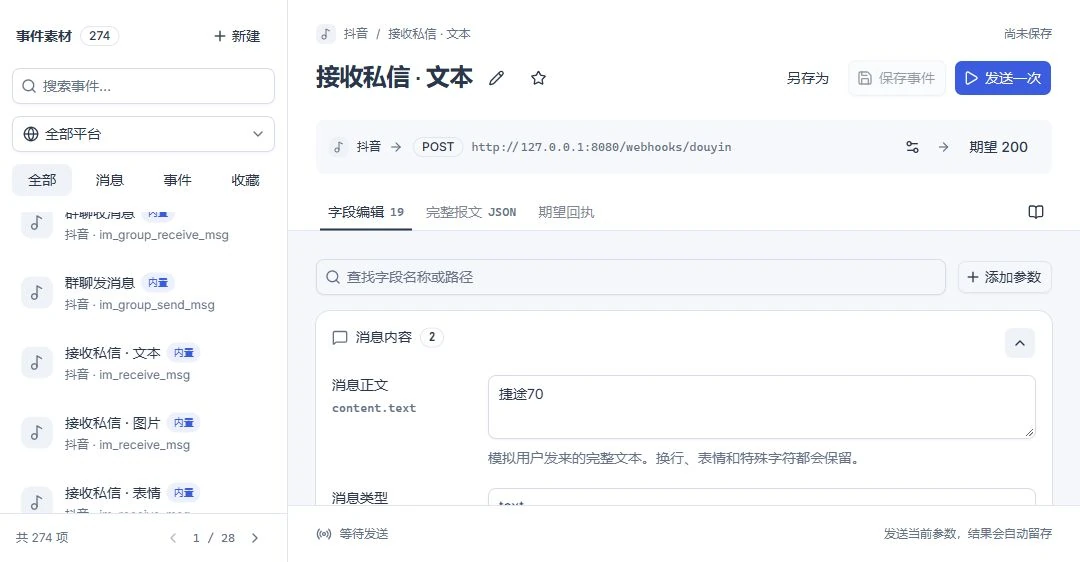Viewport: 1080px width, 562px height.
Task: Open the 全部平台 platform dropdown
Action: coord(143,134)
